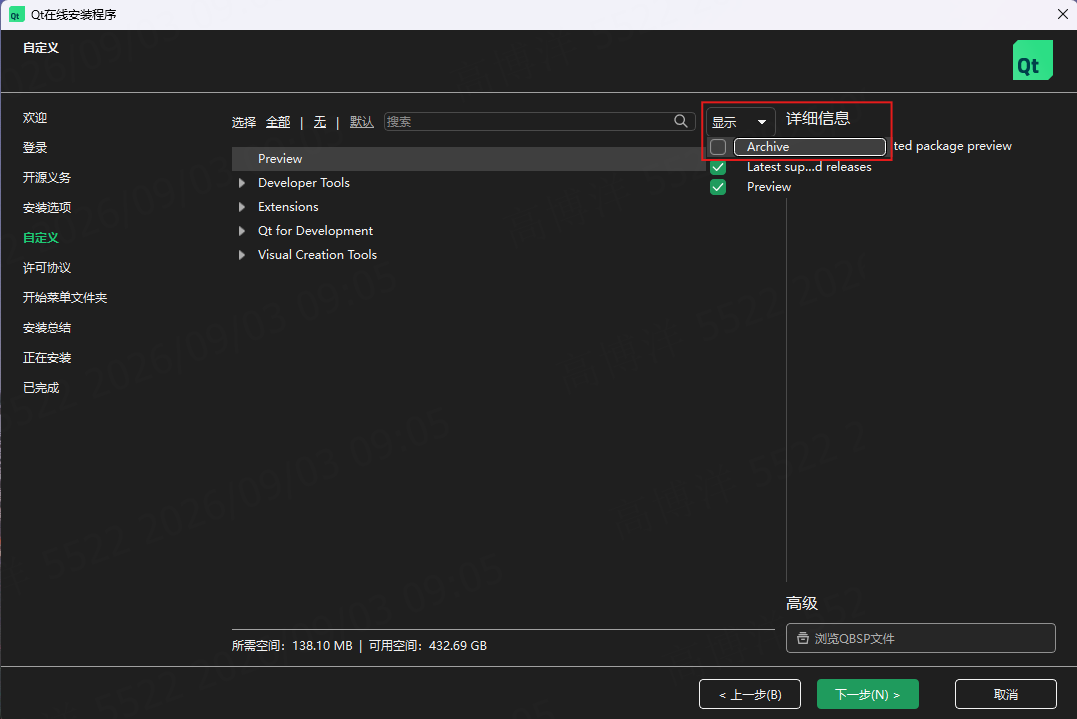Select the Extensions row
The image size is (1077, 719).
pyautogui.click(x=468, y=207)
